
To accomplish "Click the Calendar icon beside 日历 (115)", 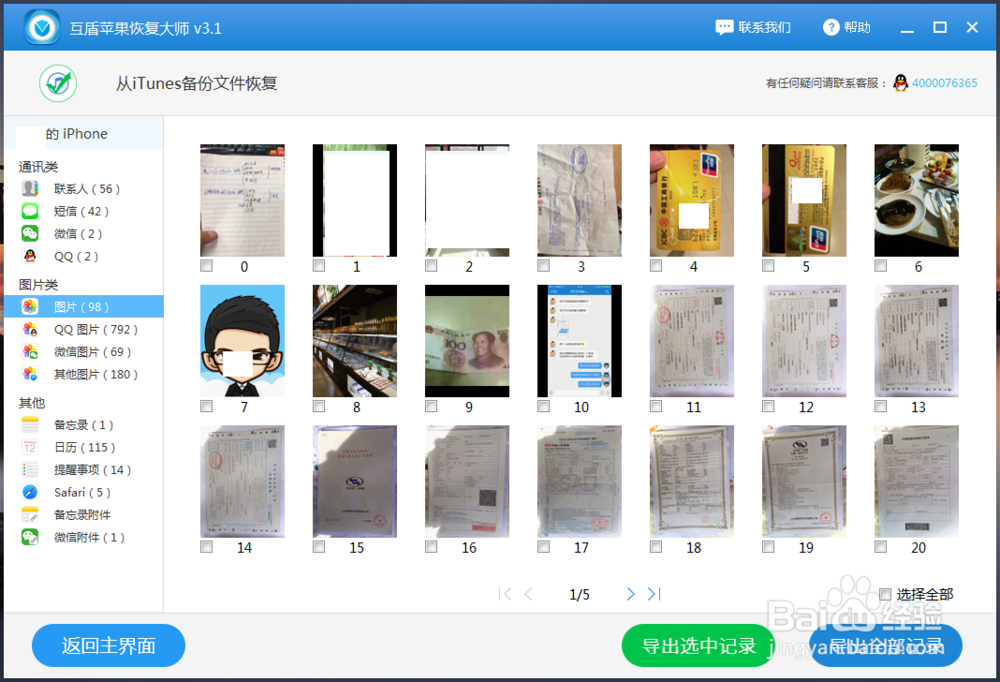I will click(x=30, y=447).
